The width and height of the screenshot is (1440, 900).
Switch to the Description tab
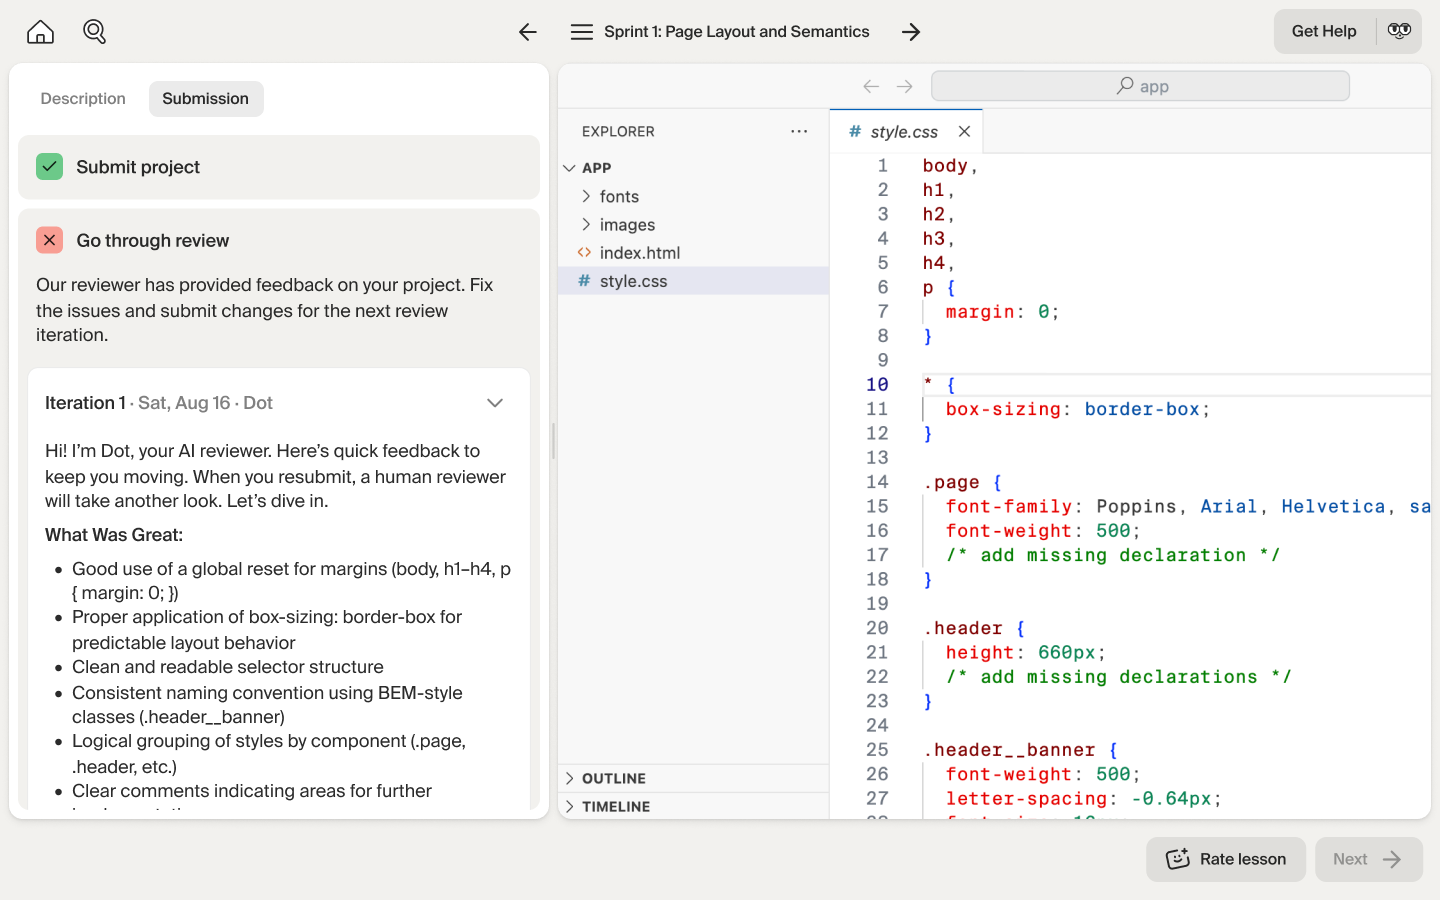[83, 99]
